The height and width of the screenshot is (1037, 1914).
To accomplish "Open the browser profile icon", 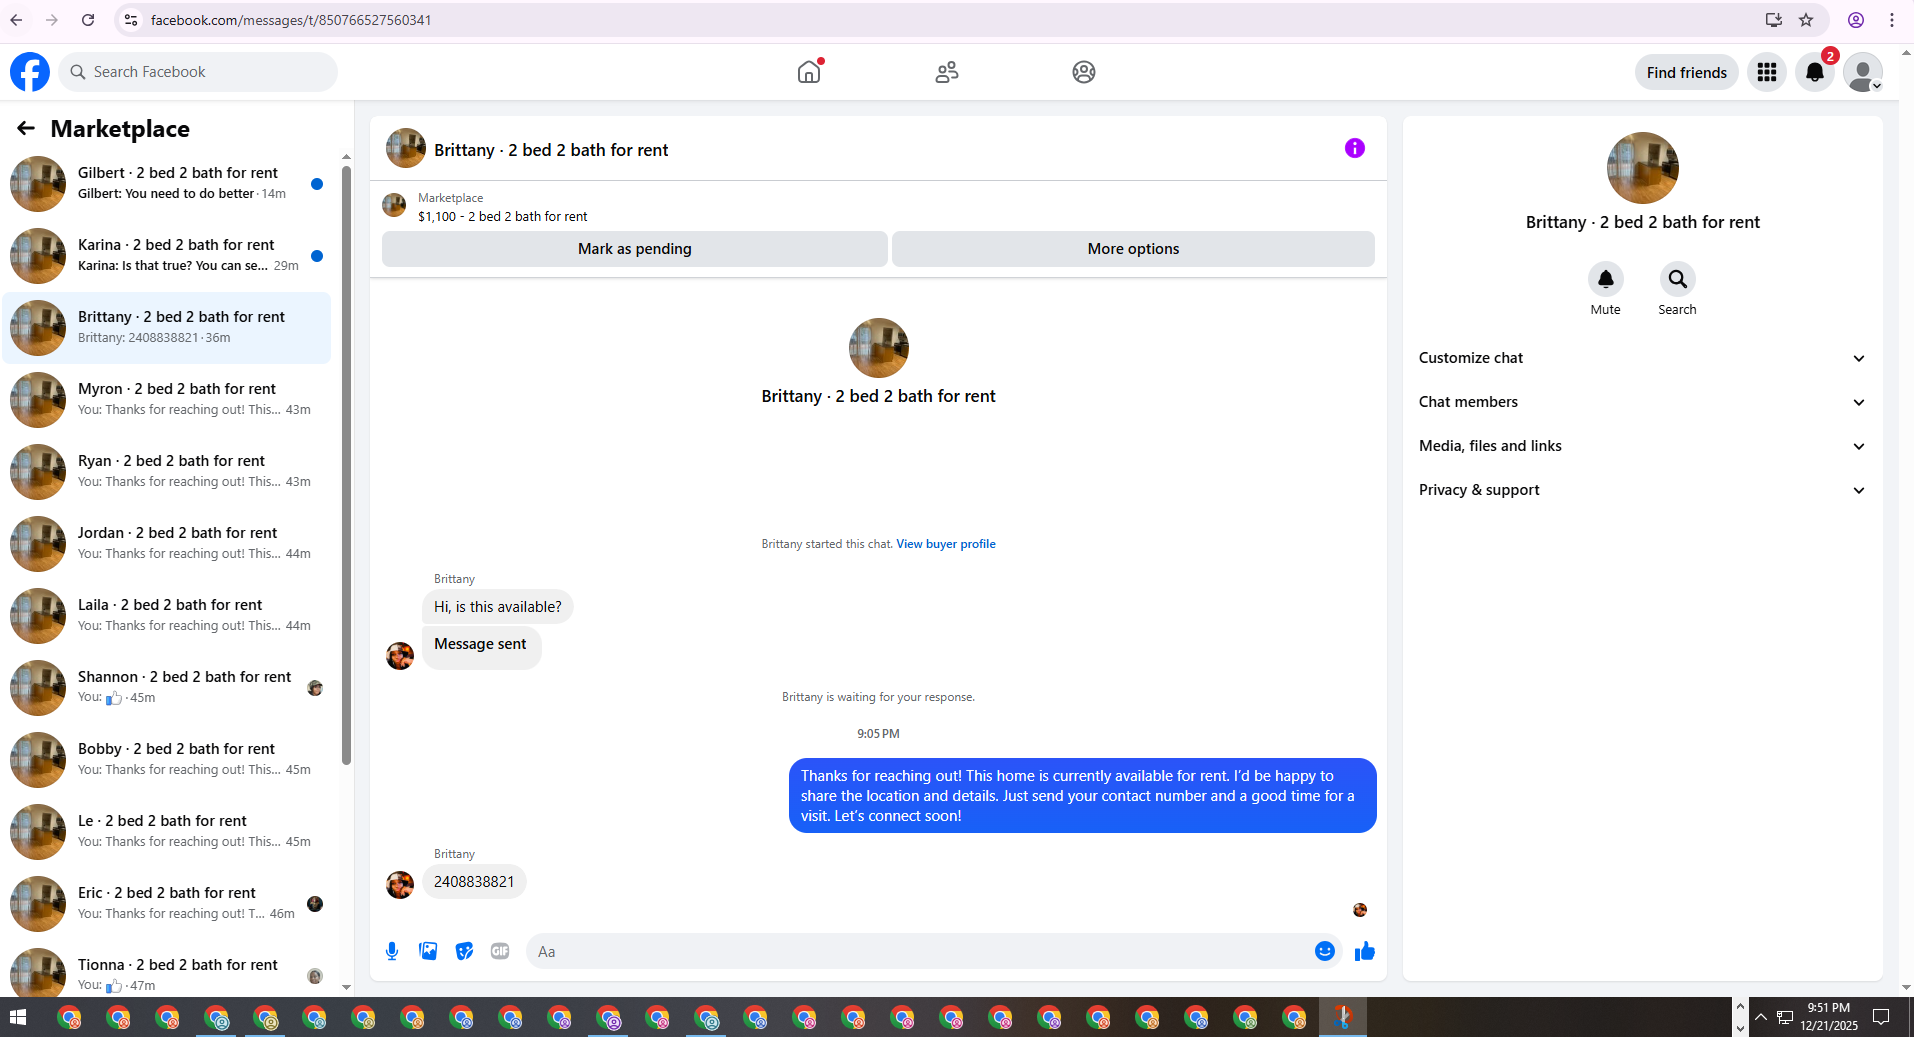I will click(x=1856, y=20).
